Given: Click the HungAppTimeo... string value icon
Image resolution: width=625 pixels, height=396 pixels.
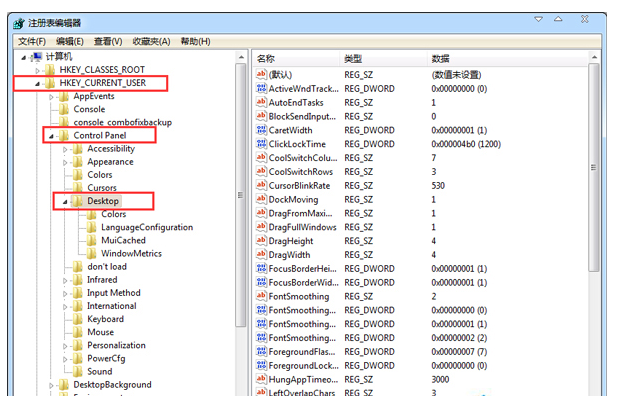Looking at the screenshot, I should click(x=261, y=379).
